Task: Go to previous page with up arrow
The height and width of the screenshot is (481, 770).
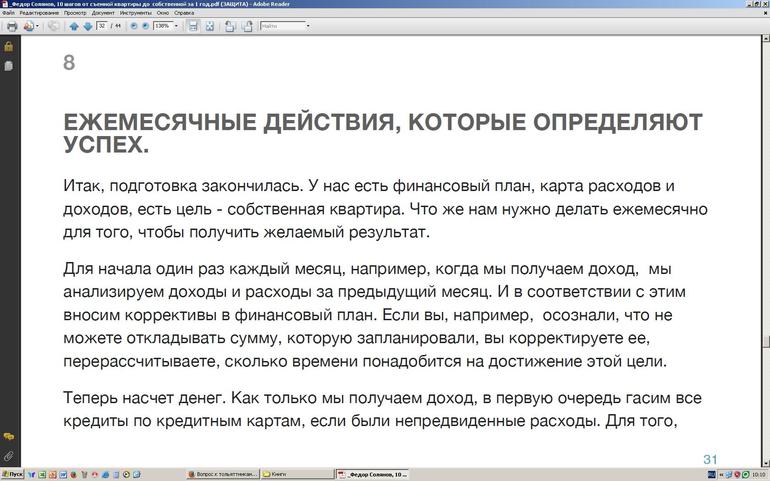Action: [74, 26]
